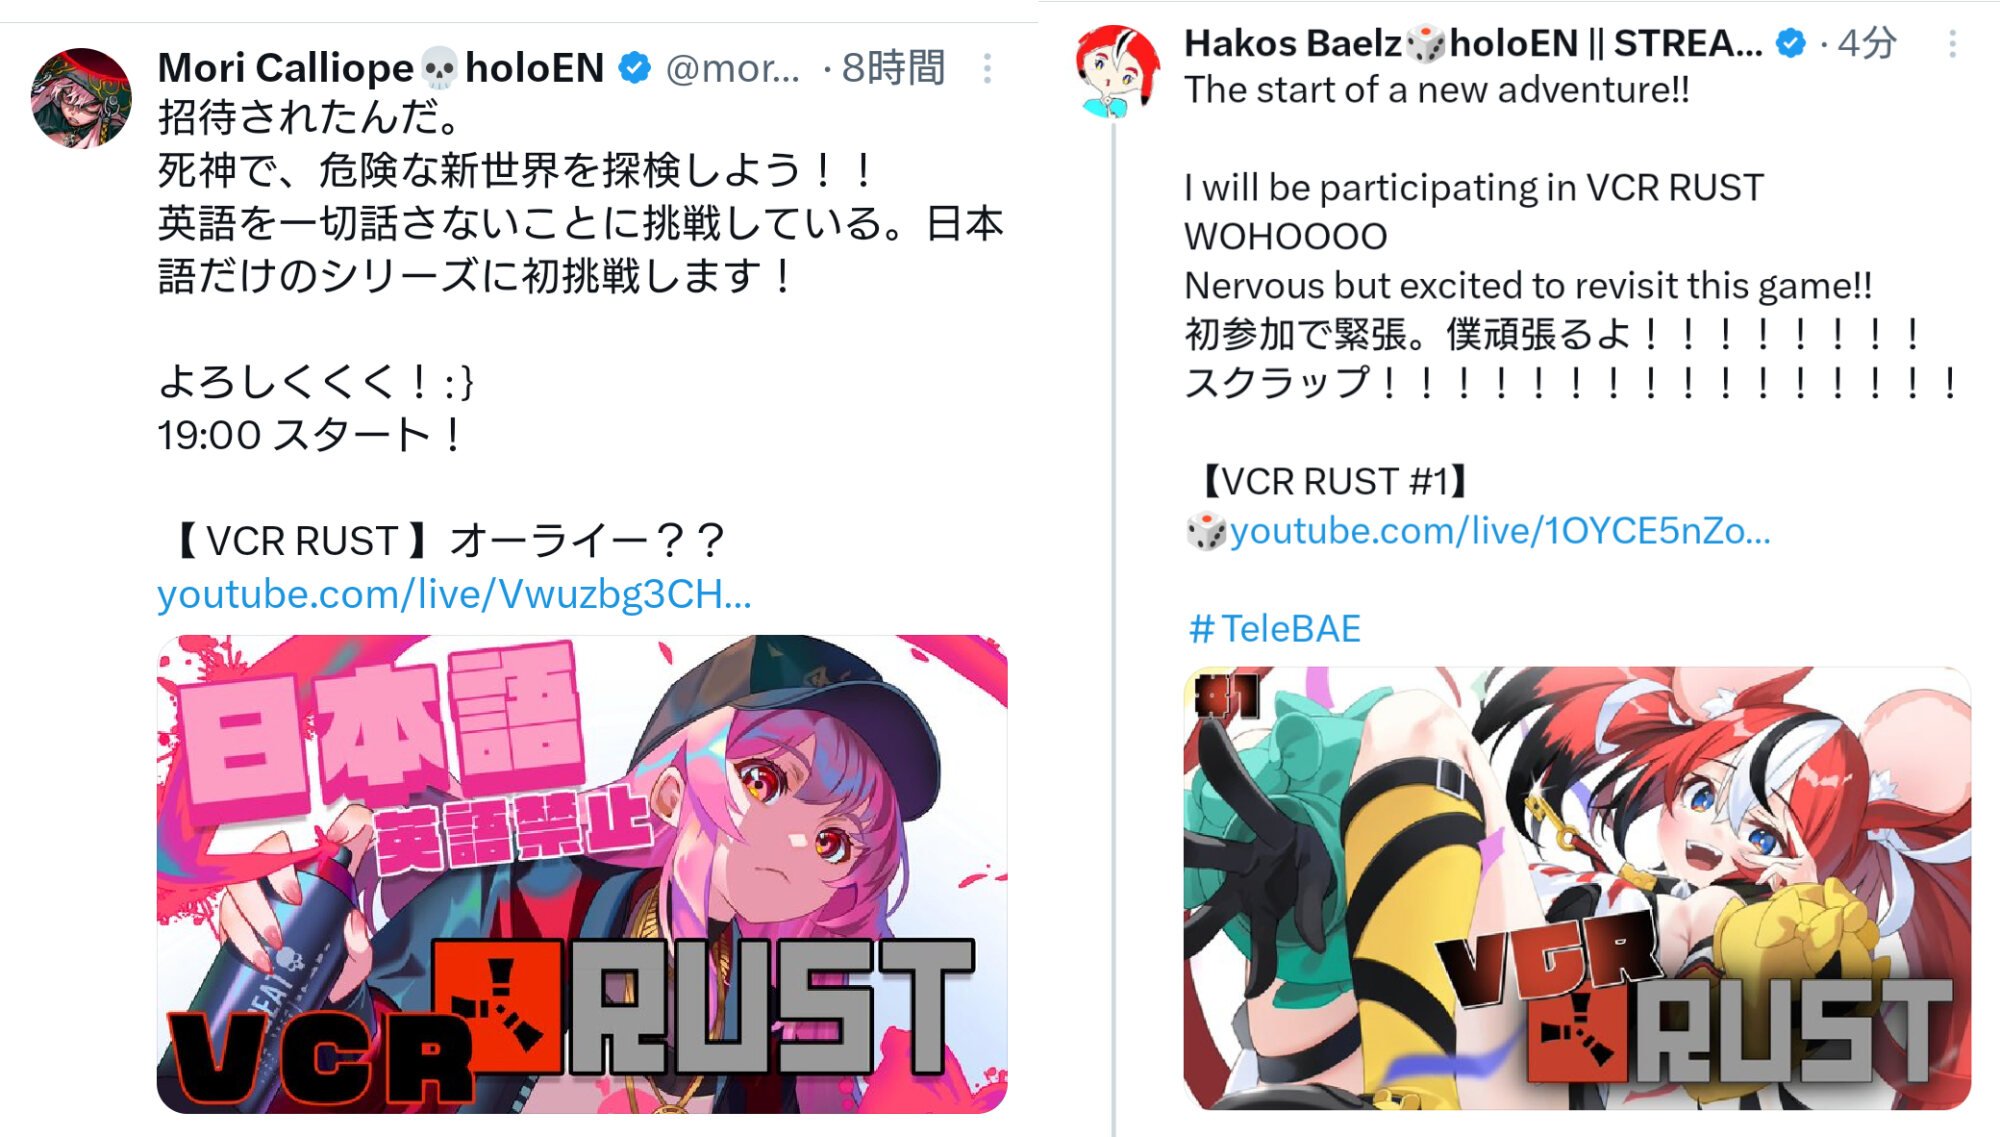Click the dice emoji before the YouTube link

(x=1206, y=531)
